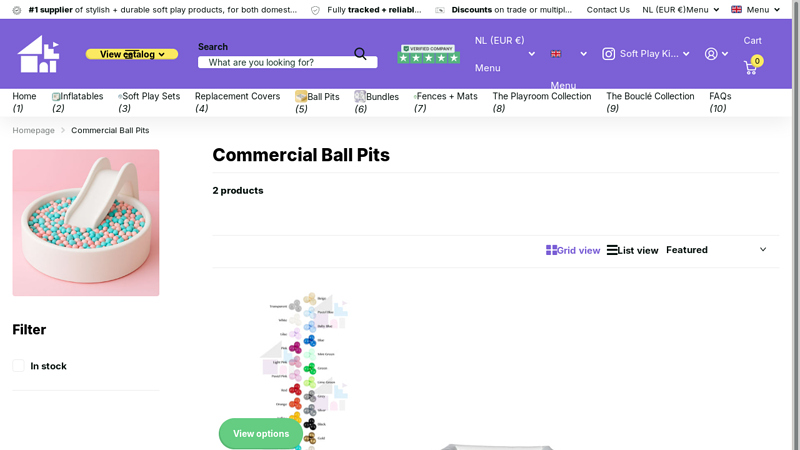Expand the language flag dropdown chevron
Viewport: 800px width, 450px height.
pos(583,54)
